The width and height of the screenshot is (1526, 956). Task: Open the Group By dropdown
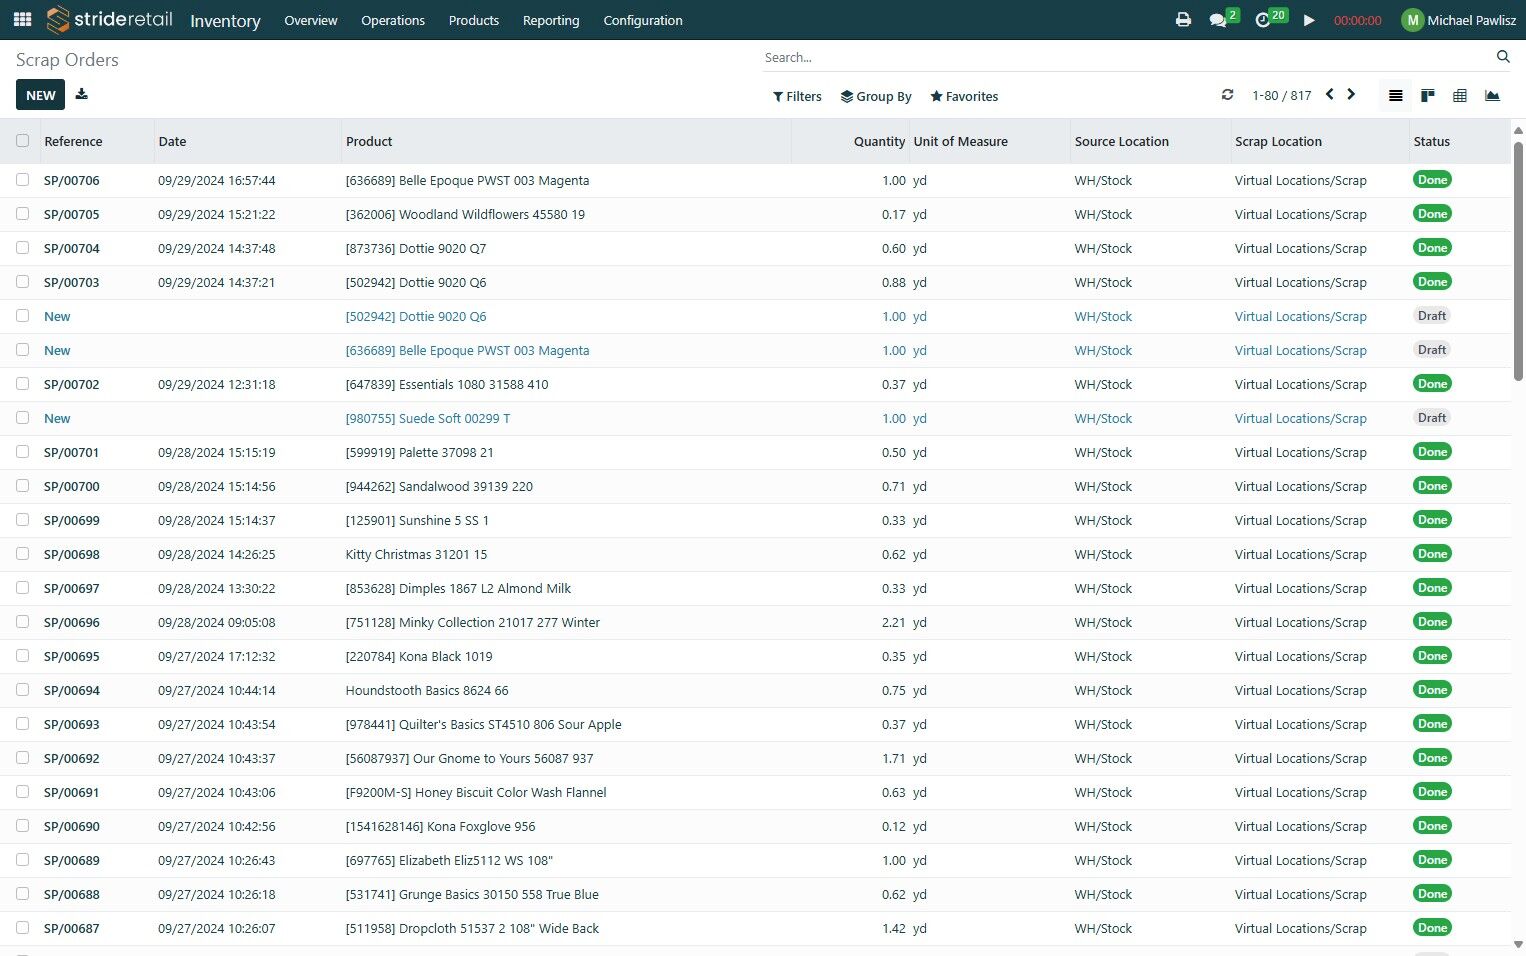pos(876,97)
